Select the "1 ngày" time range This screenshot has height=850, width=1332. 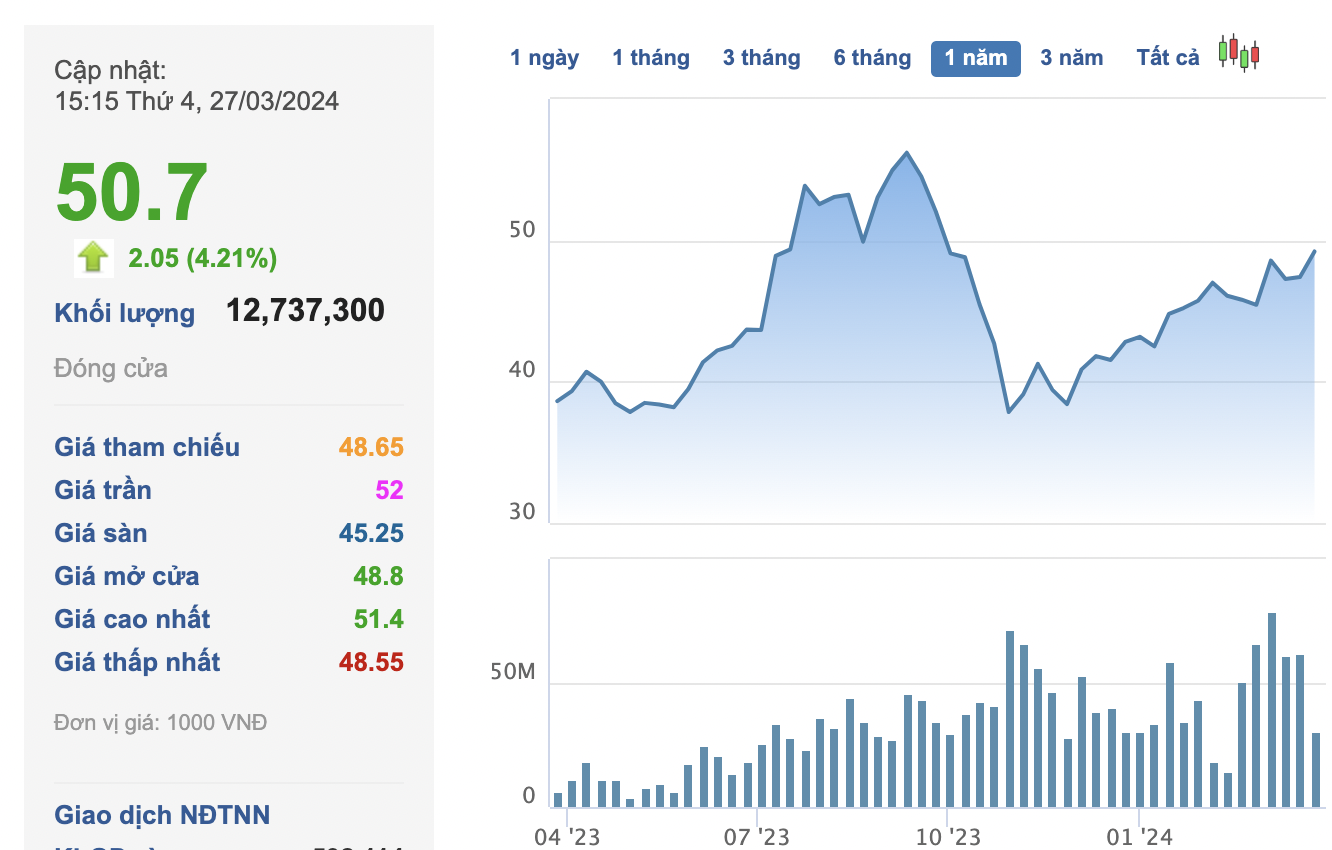tap(544, 58)
